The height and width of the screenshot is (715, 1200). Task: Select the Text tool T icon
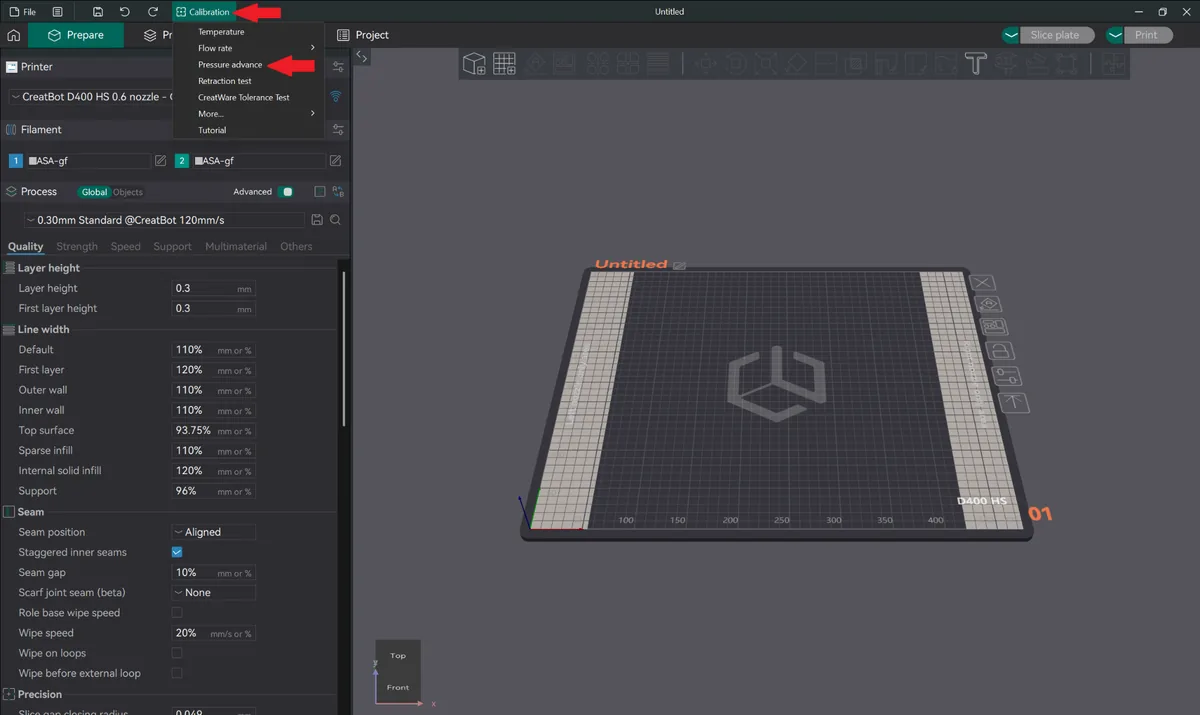click(976, 65)
